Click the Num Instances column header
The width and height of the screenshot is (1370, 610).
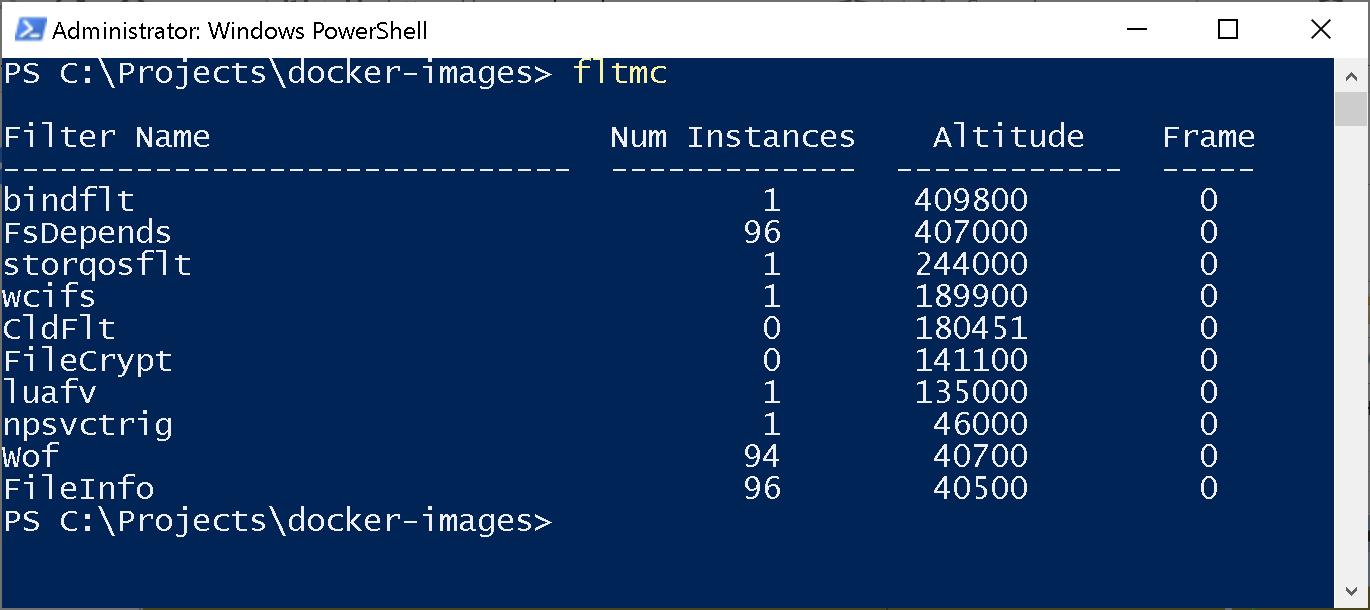[732, 137]
